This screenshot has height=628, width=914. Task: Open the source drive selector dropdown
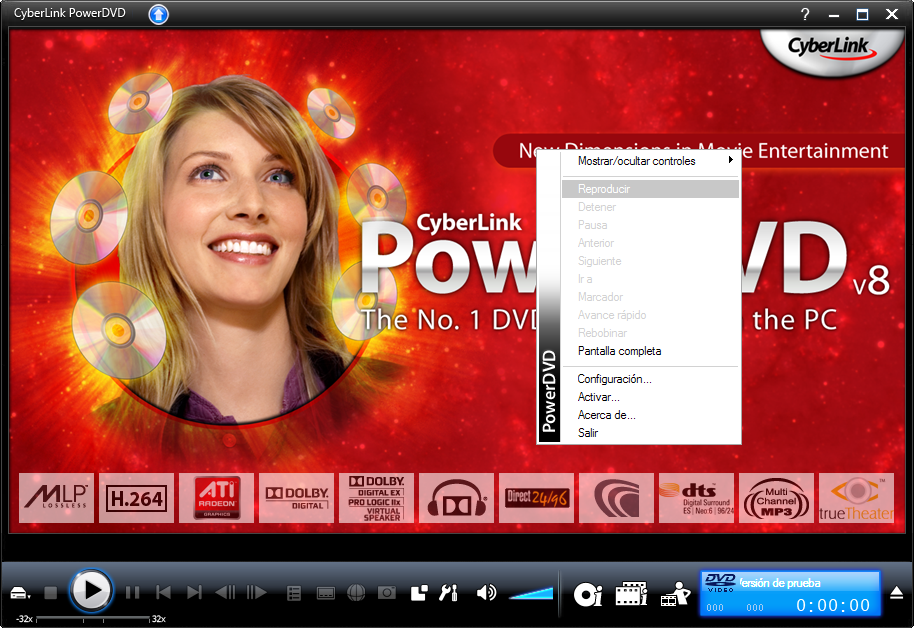[20, 593]
